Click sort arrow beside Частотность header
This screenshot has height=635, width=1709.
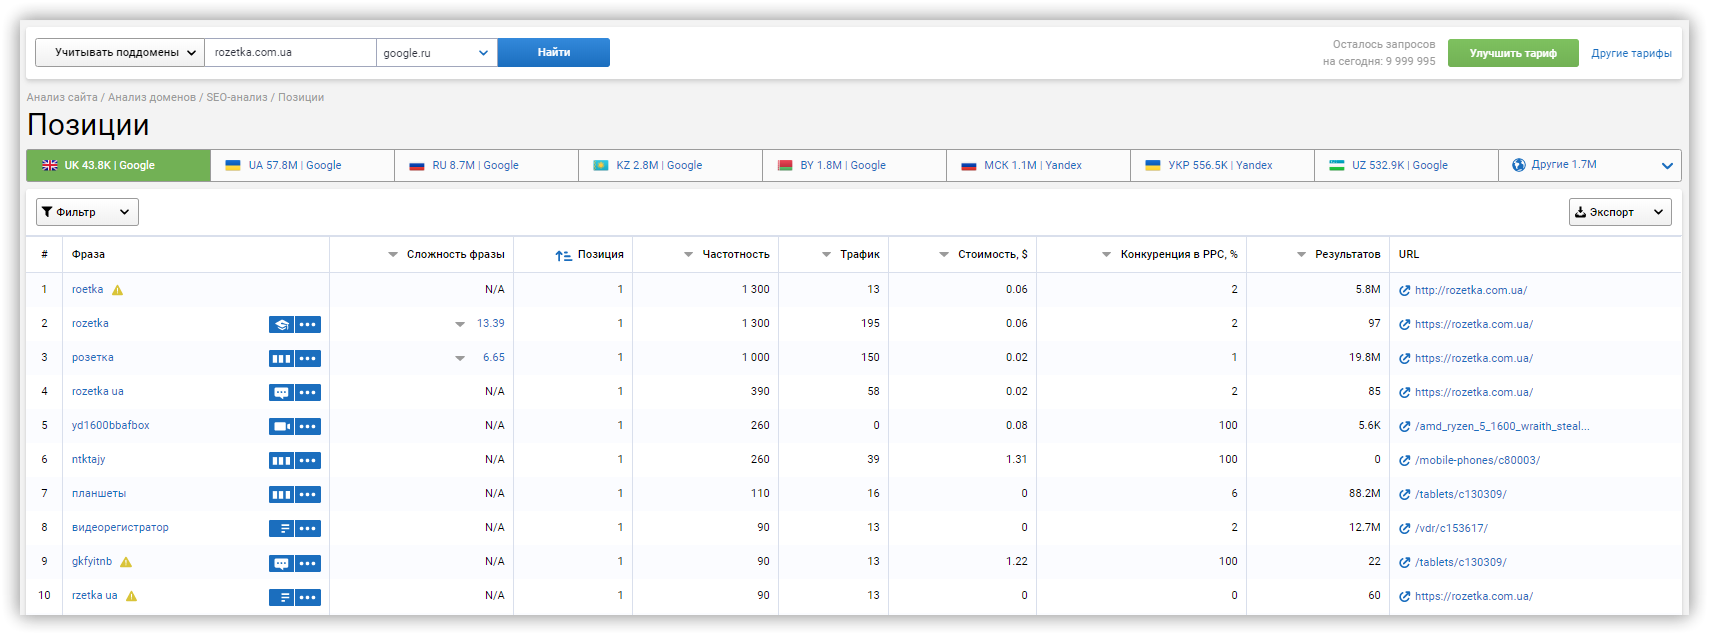(x=688, y=255)
